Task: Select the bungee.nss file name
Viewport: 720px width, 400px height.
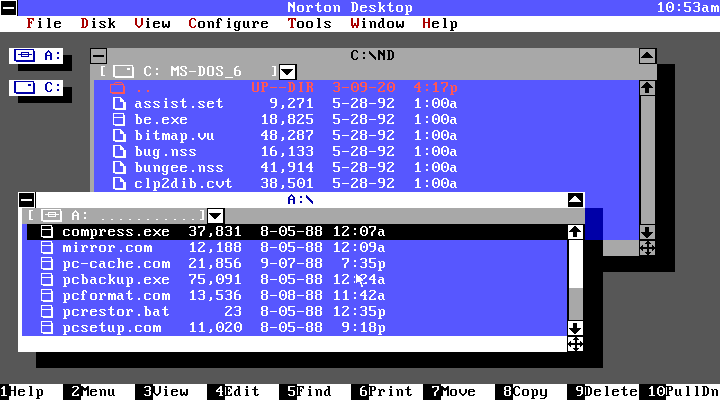Action: (179, 168)
